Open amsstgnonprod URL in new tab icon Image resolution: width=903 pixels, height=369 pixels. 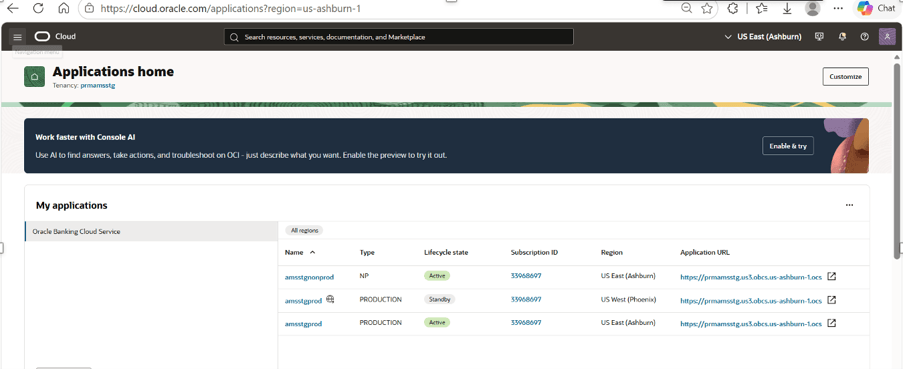click(x=832, y=276)
